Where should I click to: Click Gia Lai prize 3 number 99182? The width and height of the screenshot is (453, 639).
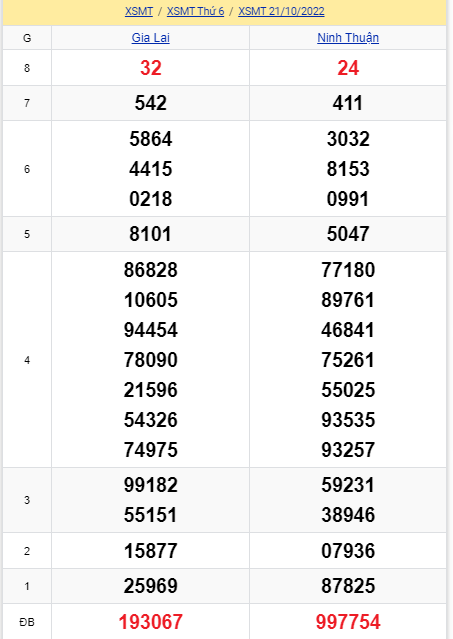pos(151,485)
